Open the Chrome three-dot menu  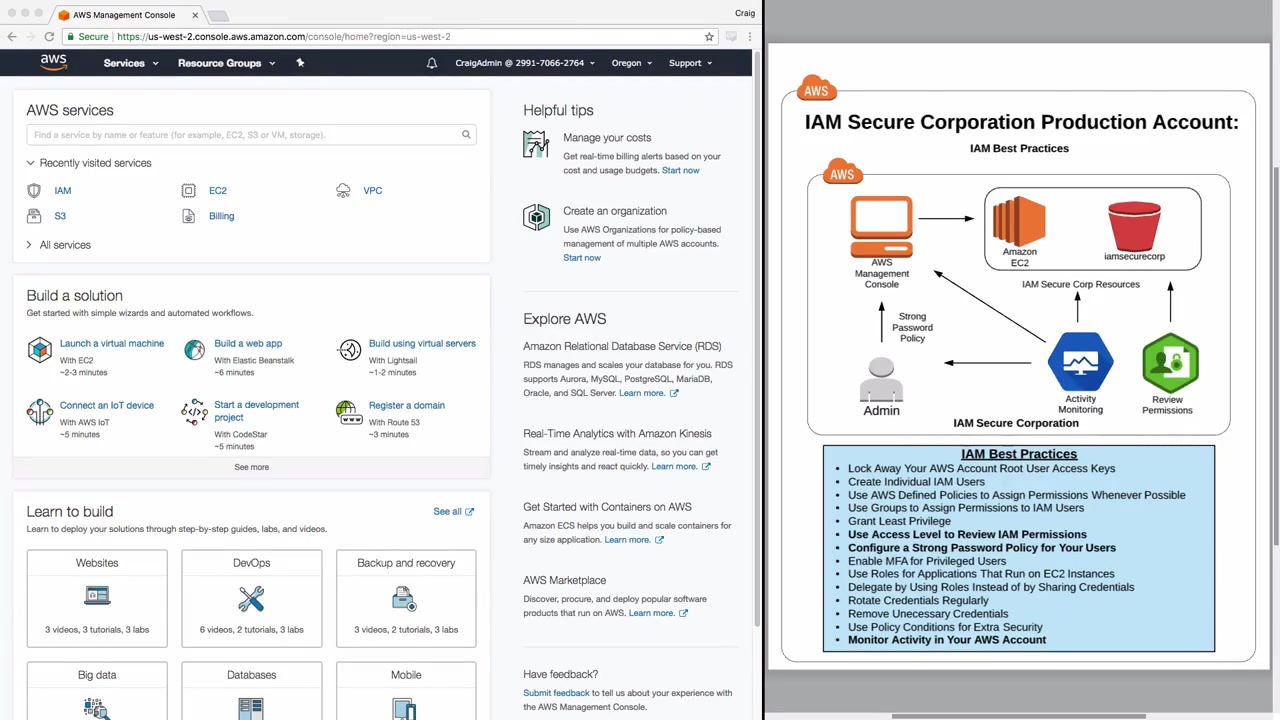(749, 37)
